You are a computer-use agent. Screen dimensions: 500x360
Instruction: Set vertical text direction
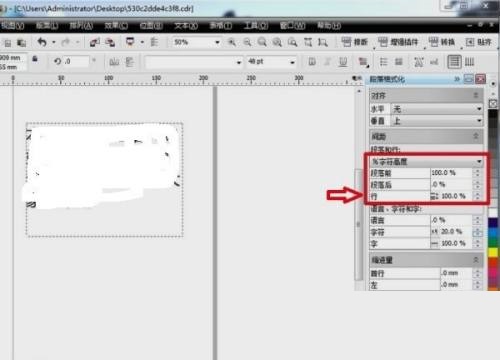(469, 62)
